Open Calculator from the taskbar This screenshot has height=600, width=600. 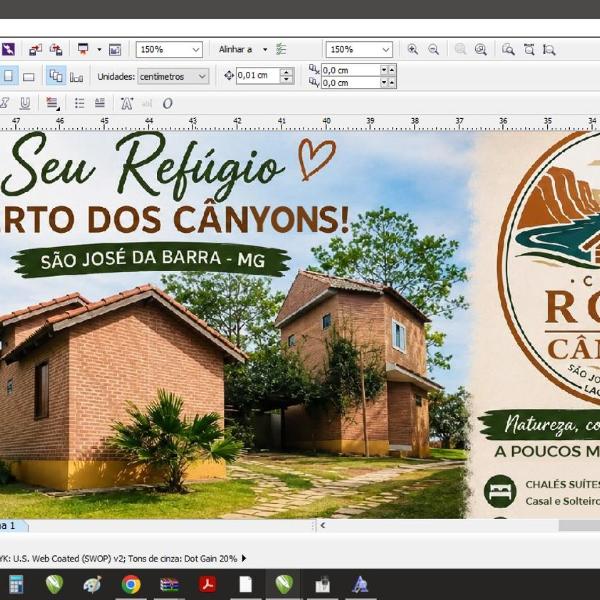[16, 584]
